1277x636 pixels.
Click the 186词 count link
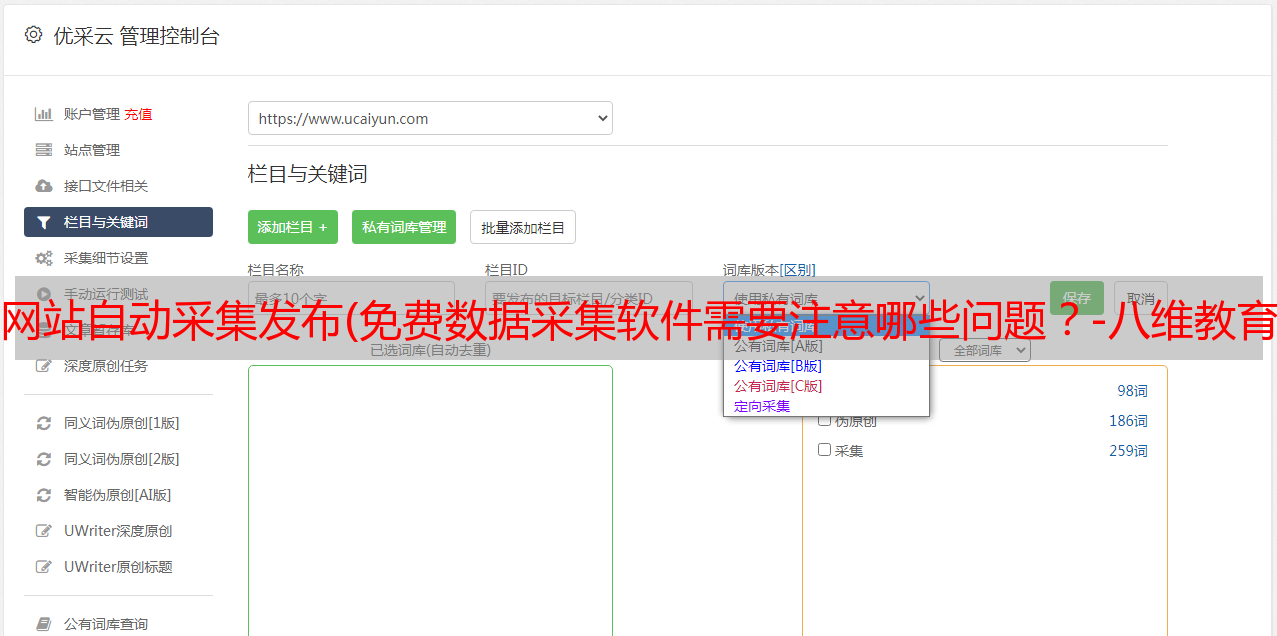[1128, 421]
